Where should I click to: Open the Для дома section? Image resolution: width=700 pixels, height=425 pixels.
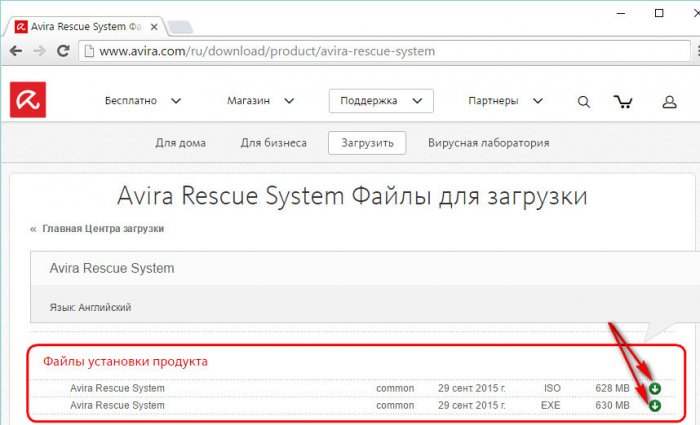coord(180,143)
